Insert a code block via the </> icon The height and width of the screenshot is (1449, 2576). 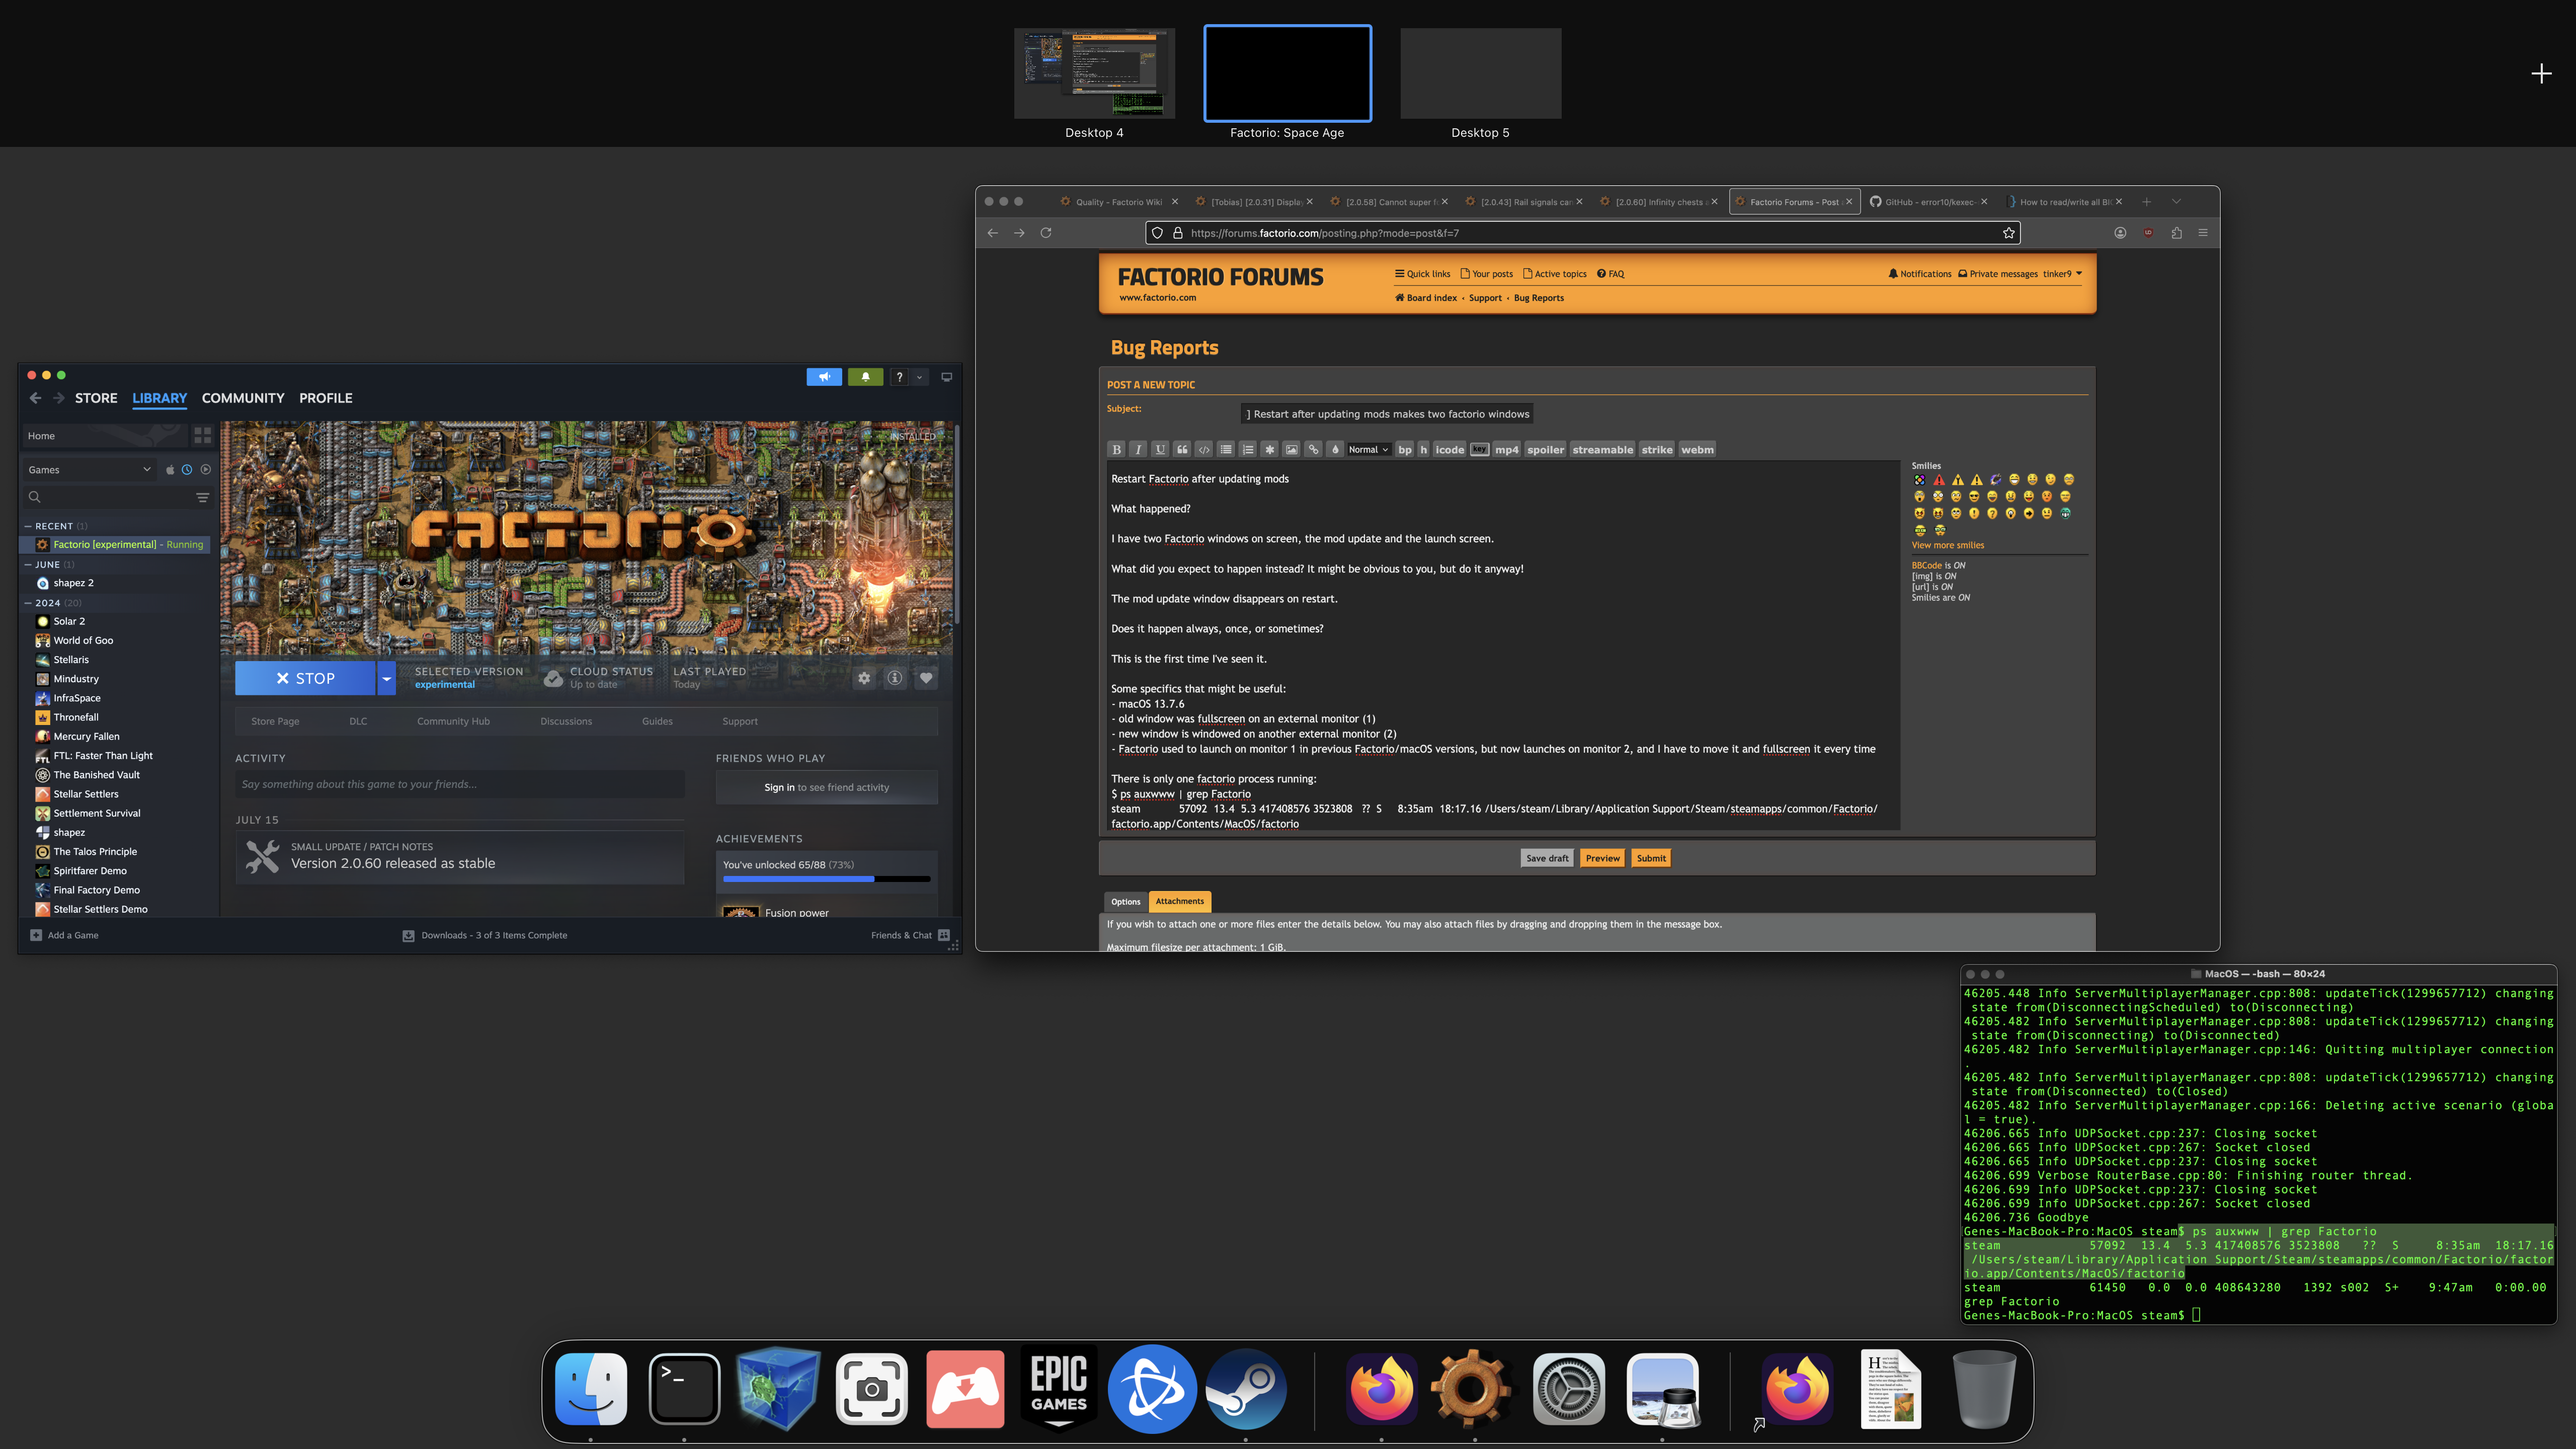1204,450
